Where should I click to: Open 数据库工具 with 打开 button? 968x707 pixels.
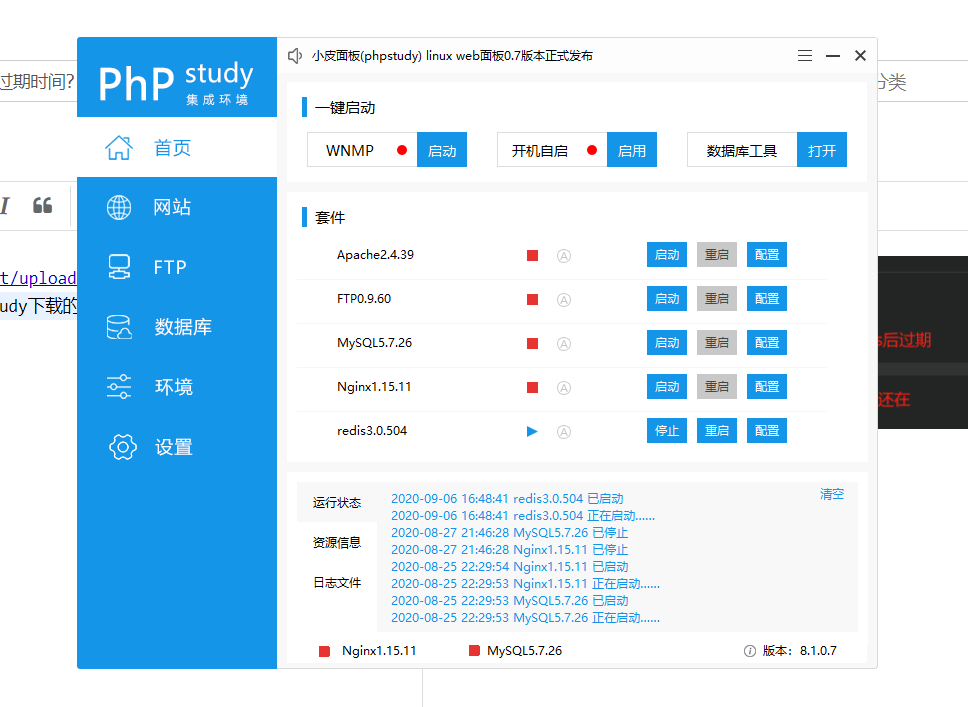(x=822, y=150)
